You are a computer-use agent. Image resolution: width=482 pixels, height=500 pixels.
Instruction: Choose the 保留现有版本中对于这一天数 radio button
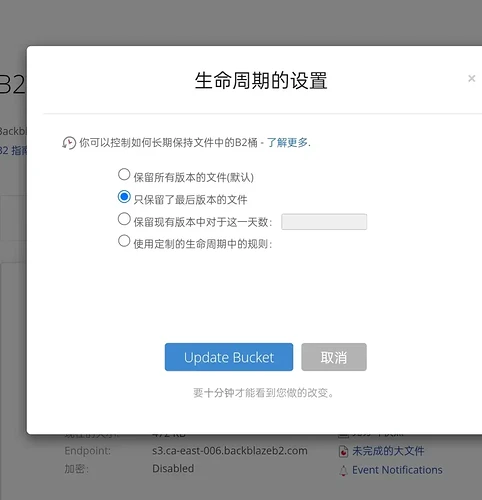click(124, 219)
